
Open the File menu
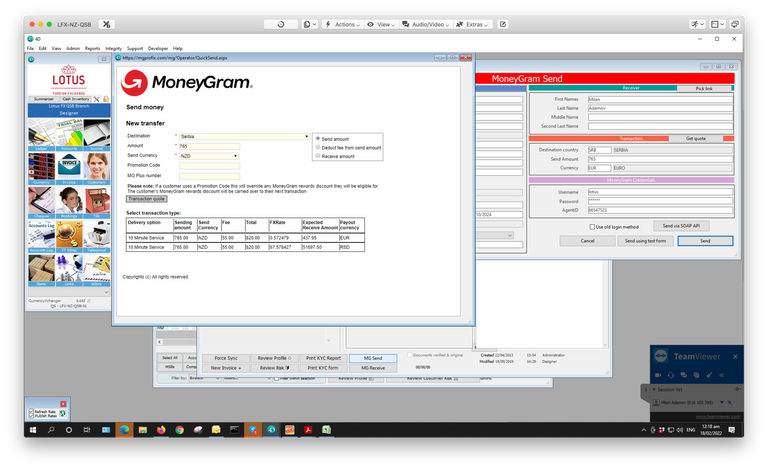click(30, 48)
